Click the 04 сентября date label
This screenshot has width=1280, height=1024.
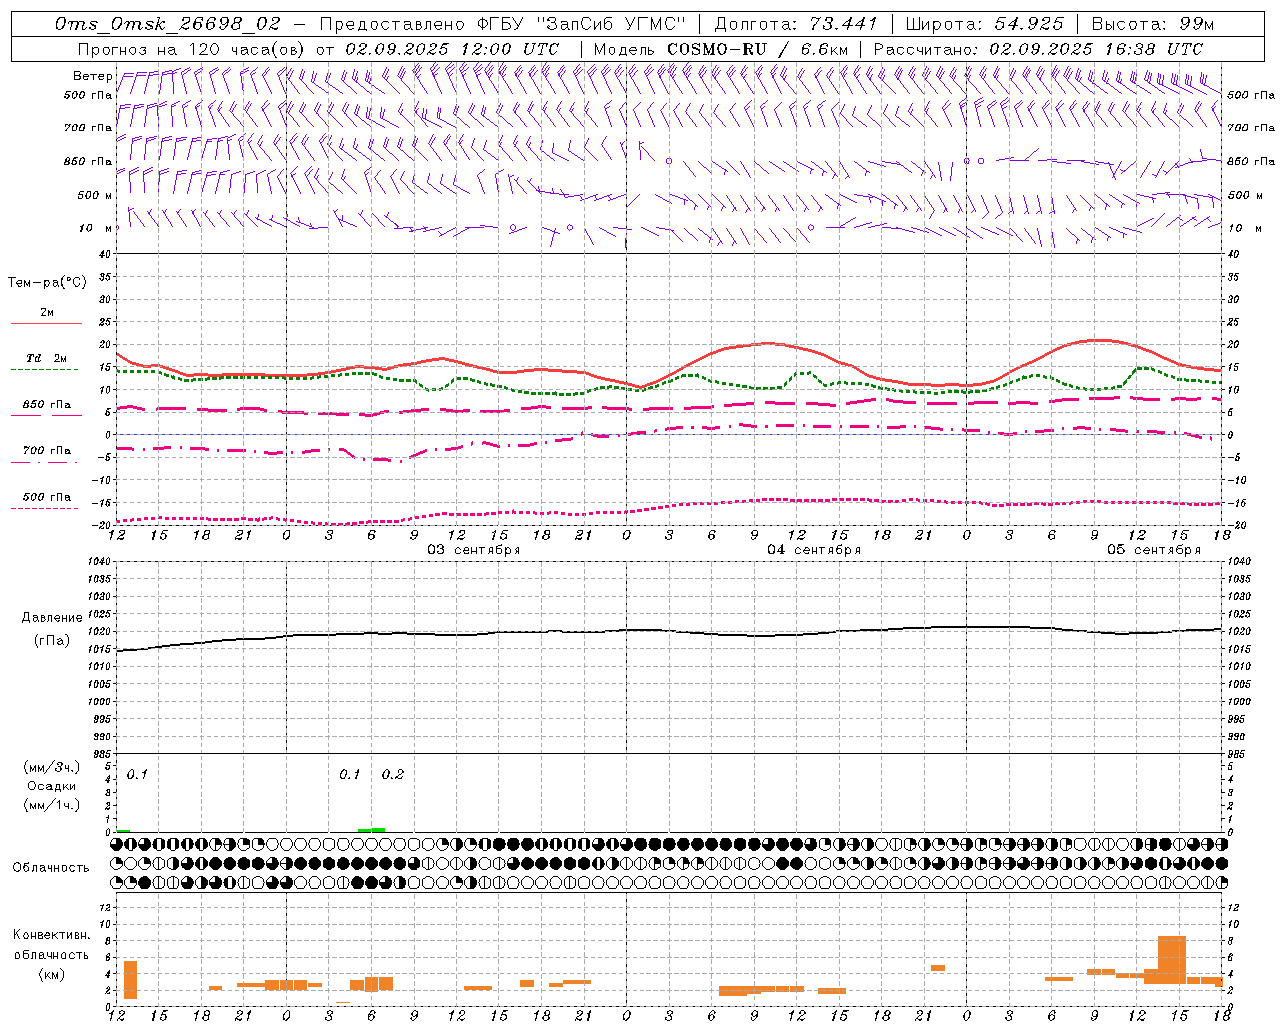click(x=814, y=550)
